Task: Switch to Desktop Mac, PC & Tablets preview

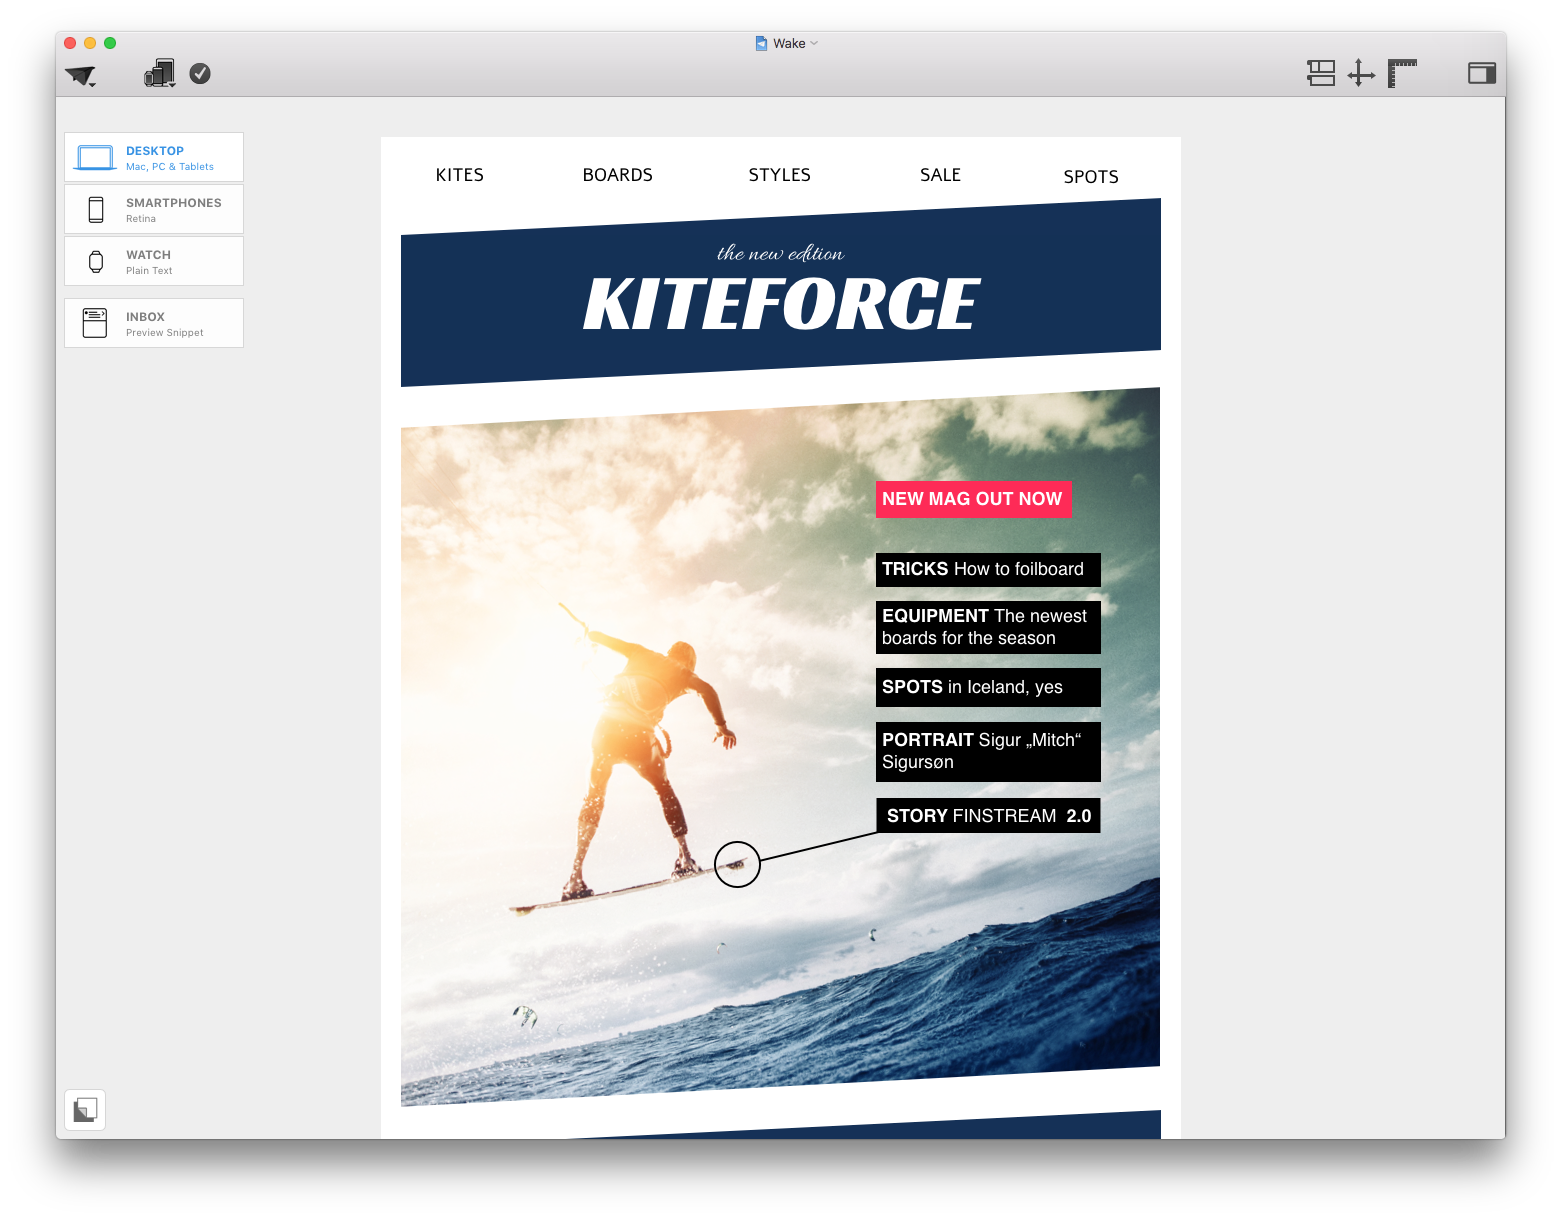Action: click(154, 157)
